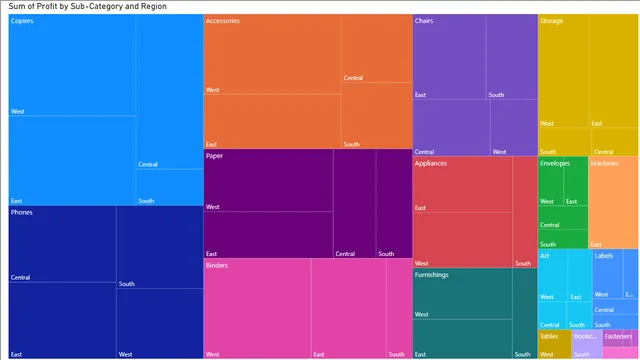Viewport: 640px width, 360px height.
Task: Pick the Appliances South tile
Action: (525, 212)
